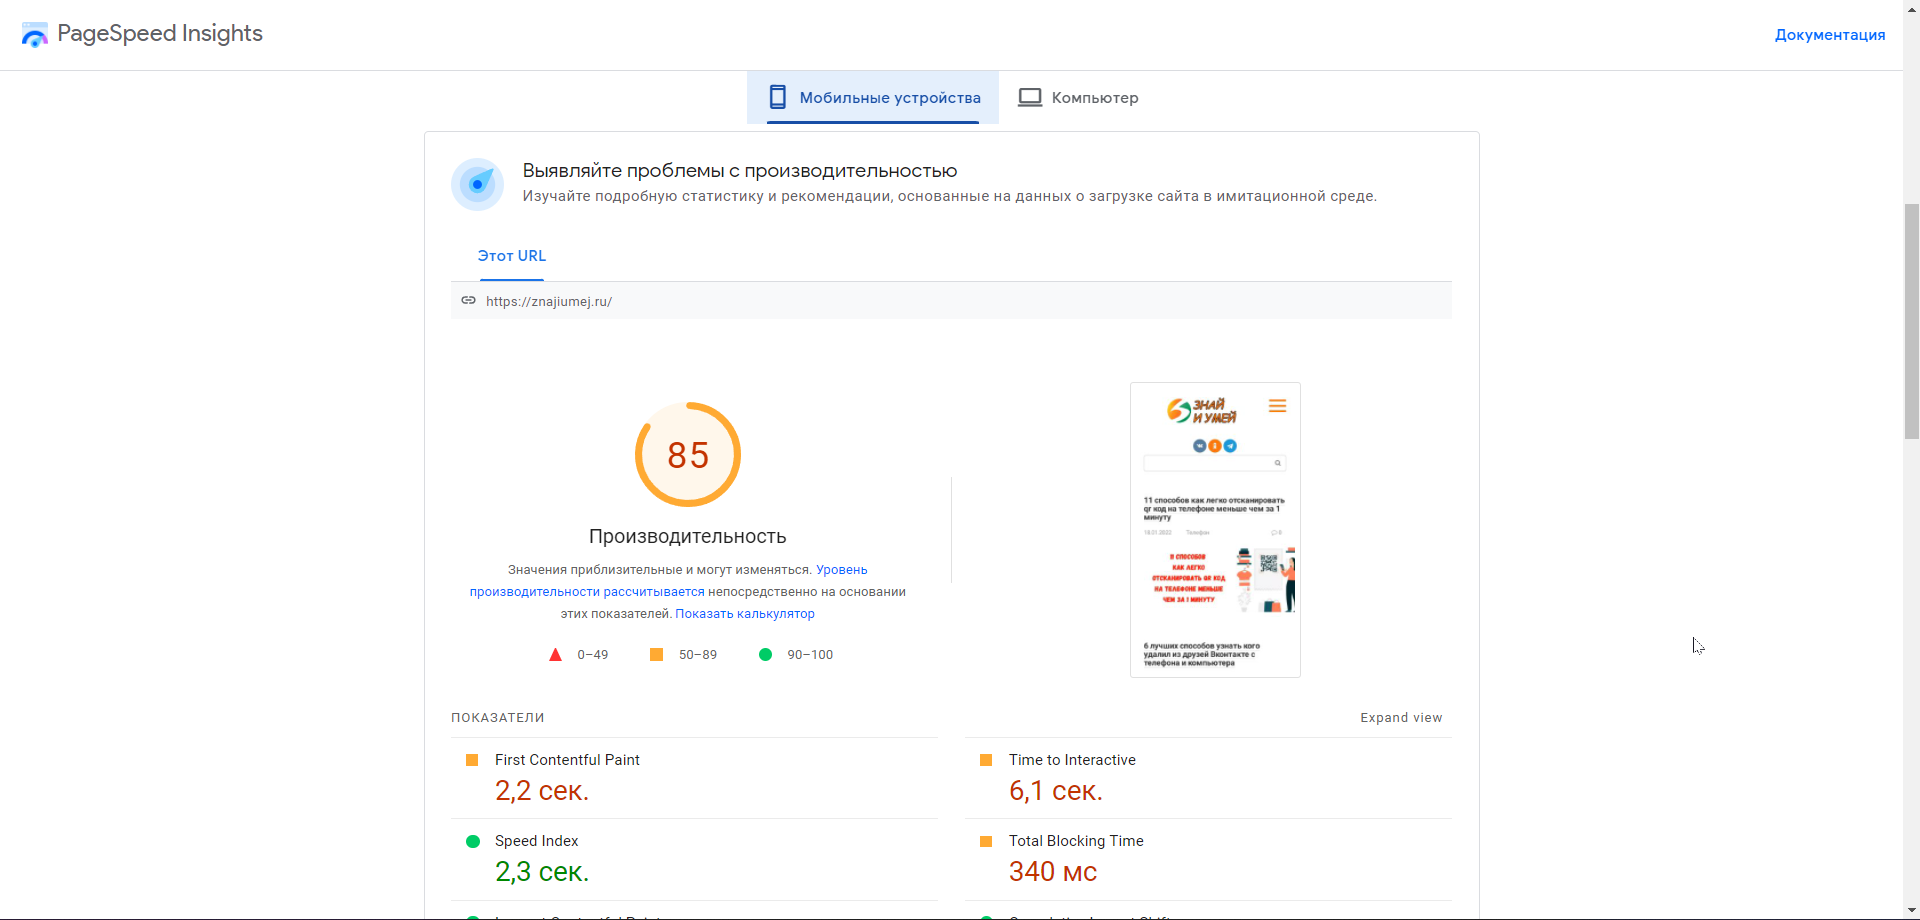
Task: Expand the Total Blocking Time metric
Action: point(1075,841)
